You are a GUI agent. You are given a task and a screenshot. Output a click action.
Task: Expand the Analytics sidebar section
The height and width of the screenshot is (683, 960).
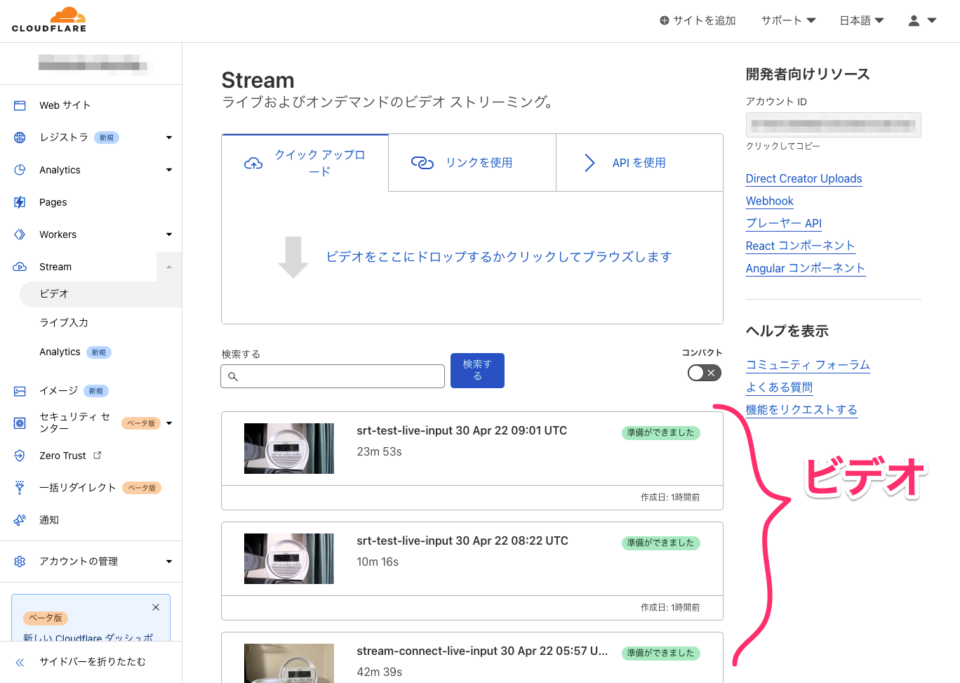point(168,169)
